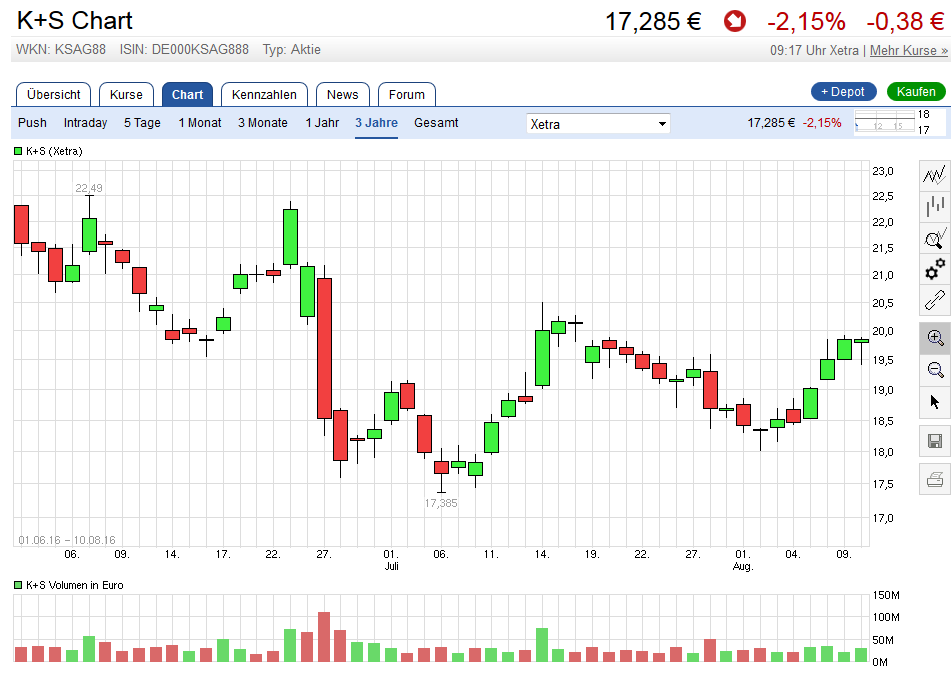The height and width of the screenshot is (680, 952).
Task: Switch to the Übersicht tab
Action: 53,95
